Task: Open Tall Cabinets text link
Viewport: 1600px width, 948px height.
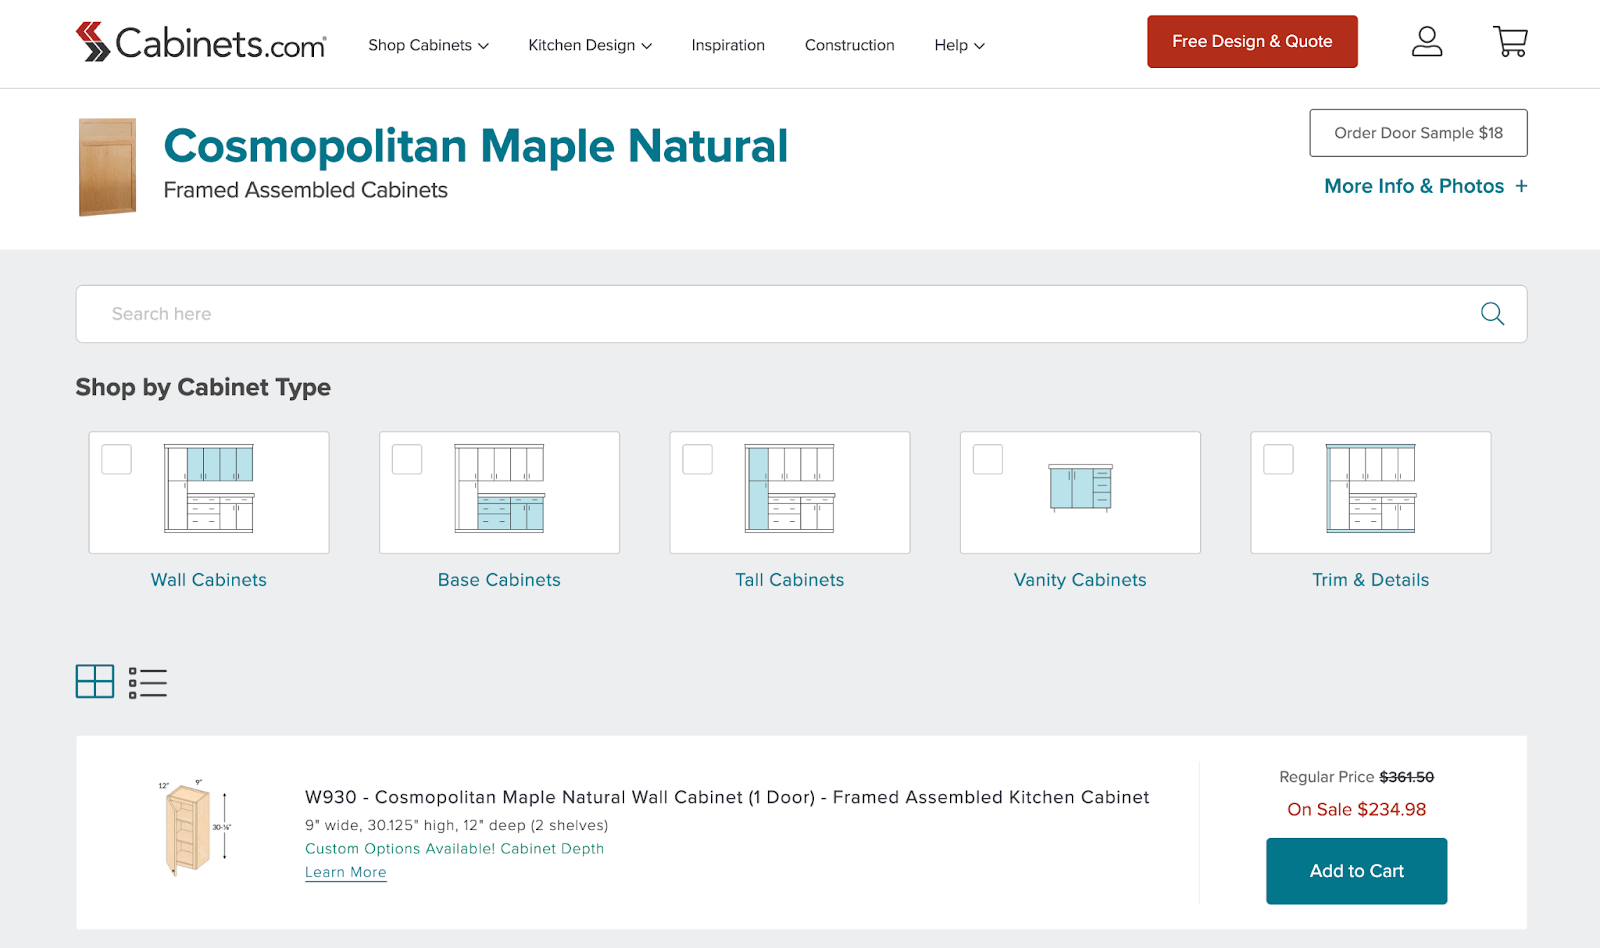Action: tap(790, 580)
